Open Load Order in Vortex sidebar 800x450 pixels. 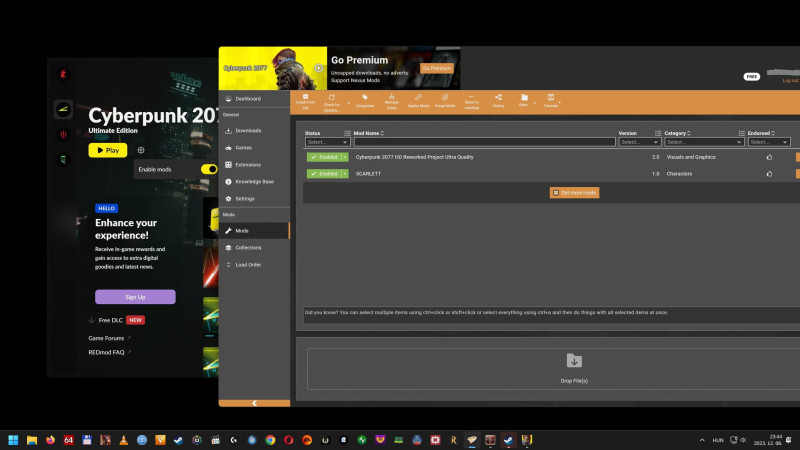(254, 265)
